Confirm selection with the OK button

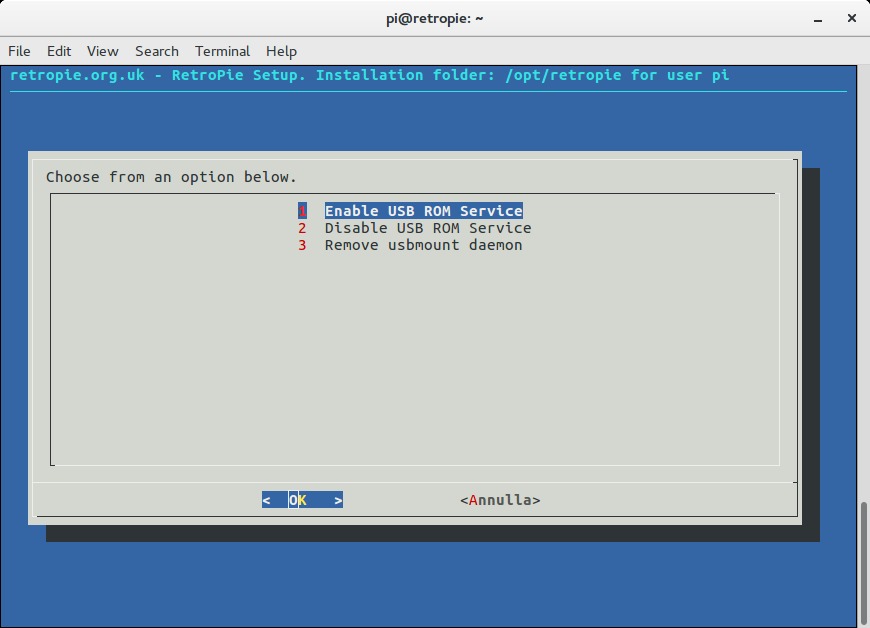pos(302,499)
